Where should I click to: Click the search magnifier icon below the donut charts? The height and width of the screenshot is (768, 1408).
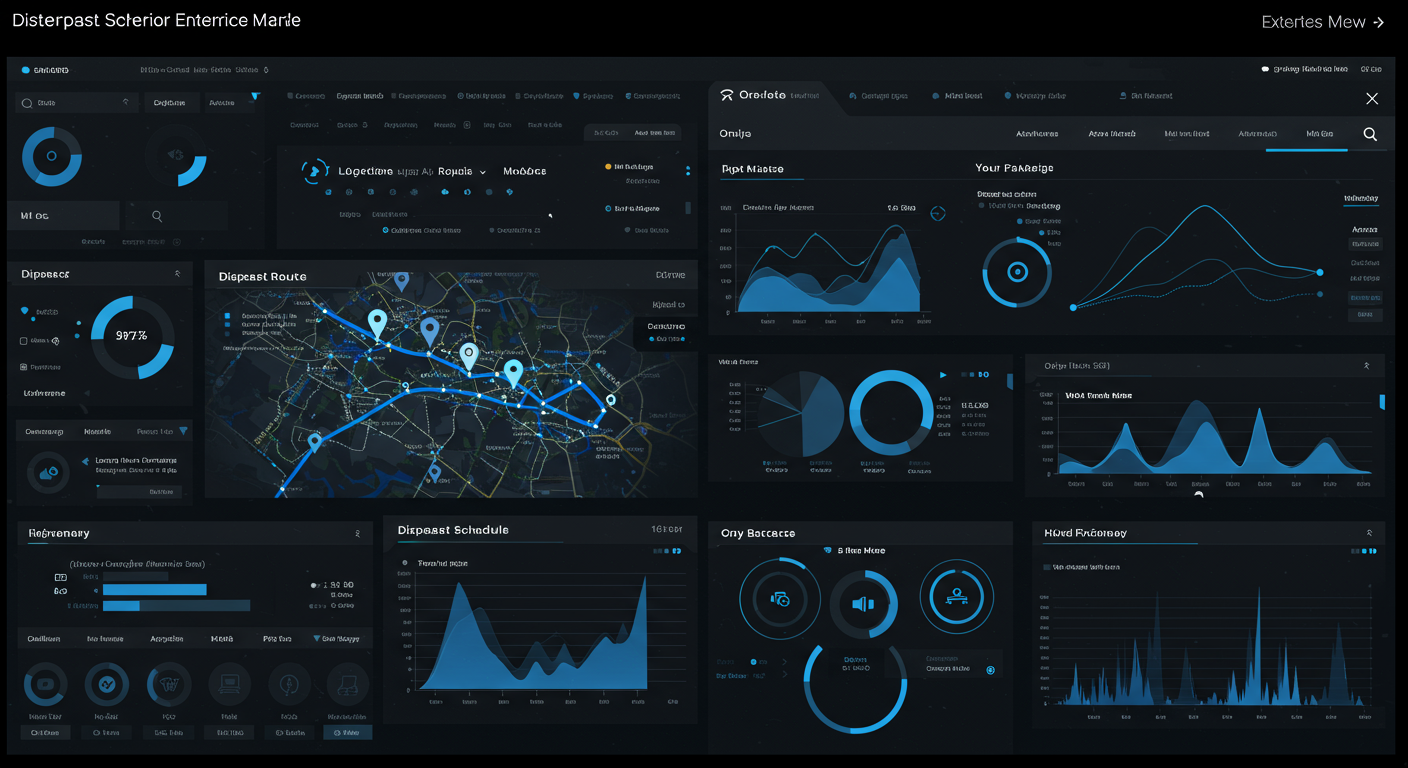[x=157, y=216]
